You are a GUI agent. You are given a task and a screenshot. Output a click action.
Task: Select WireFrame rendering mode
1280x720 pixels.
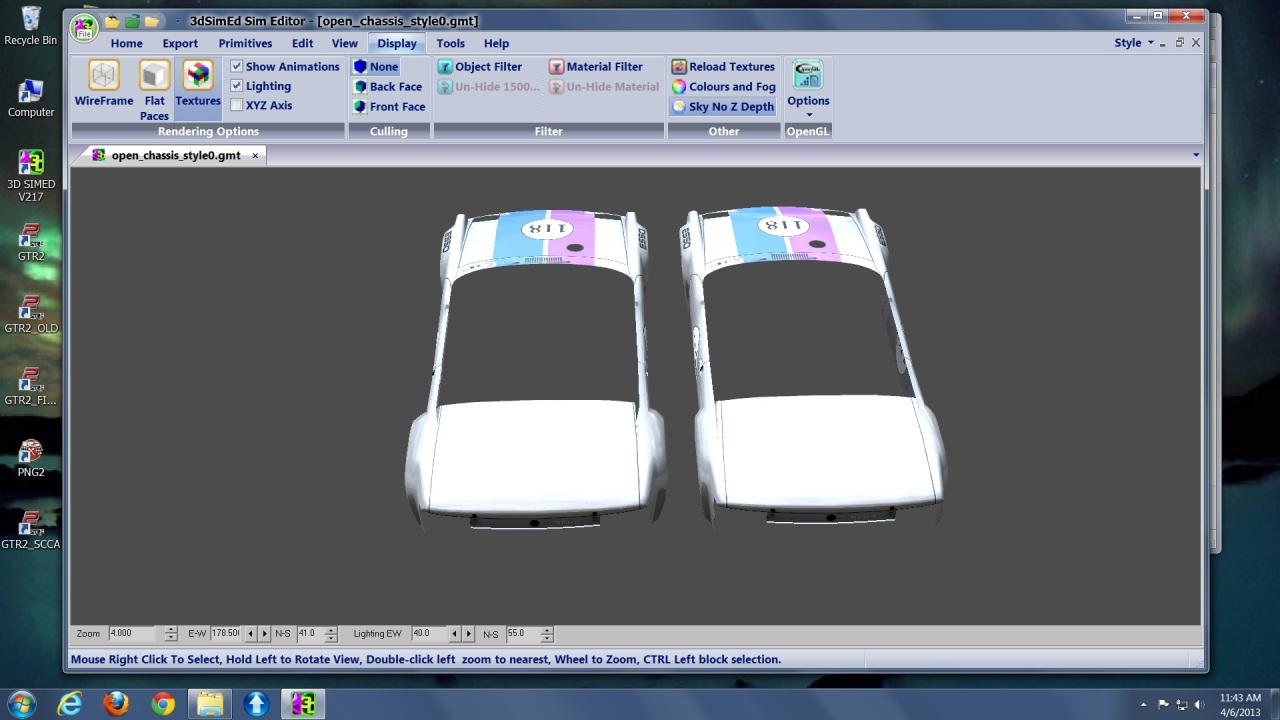tap(103, 83)
